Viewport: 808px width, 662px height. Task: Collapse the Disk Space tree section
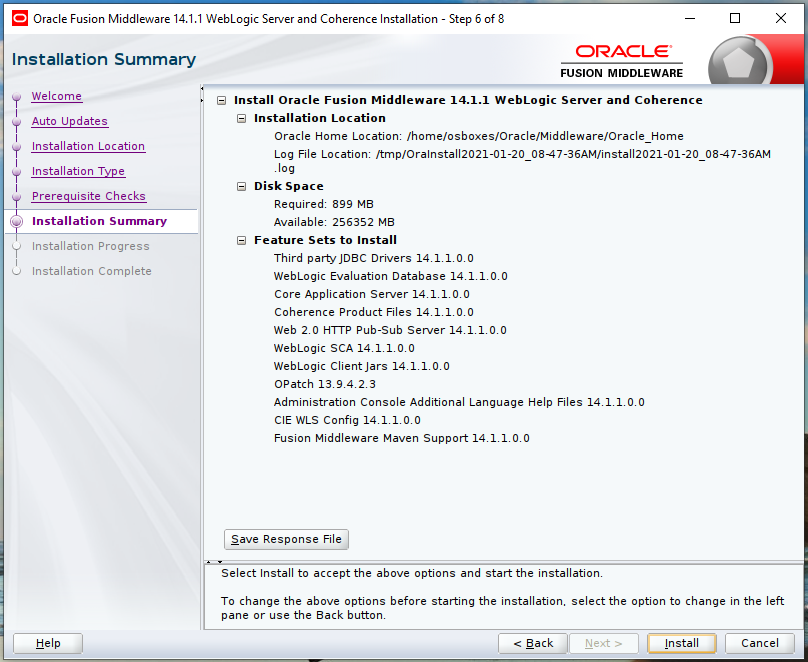[241, 186]
